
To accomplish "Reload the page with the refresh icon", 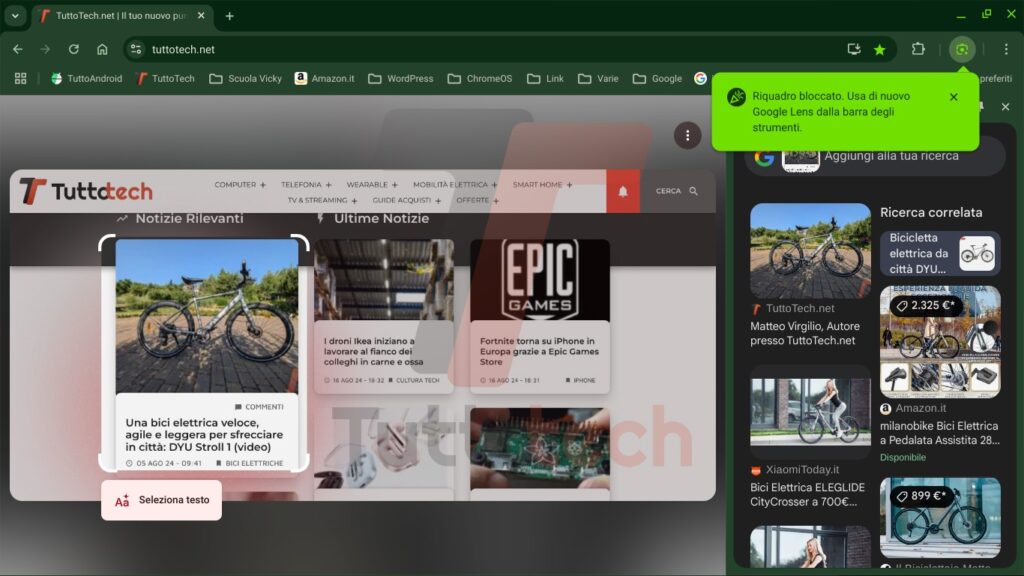I will click(x=73, y=48).
